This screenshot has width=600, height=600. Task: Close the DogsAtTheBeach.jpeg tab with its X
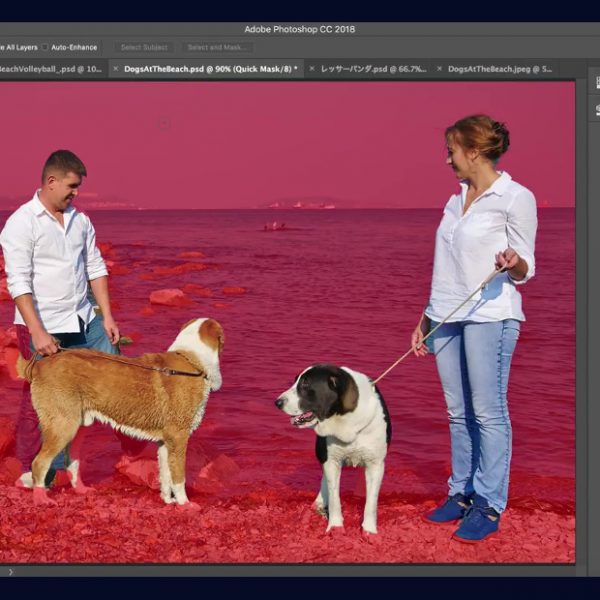point(439,69)
